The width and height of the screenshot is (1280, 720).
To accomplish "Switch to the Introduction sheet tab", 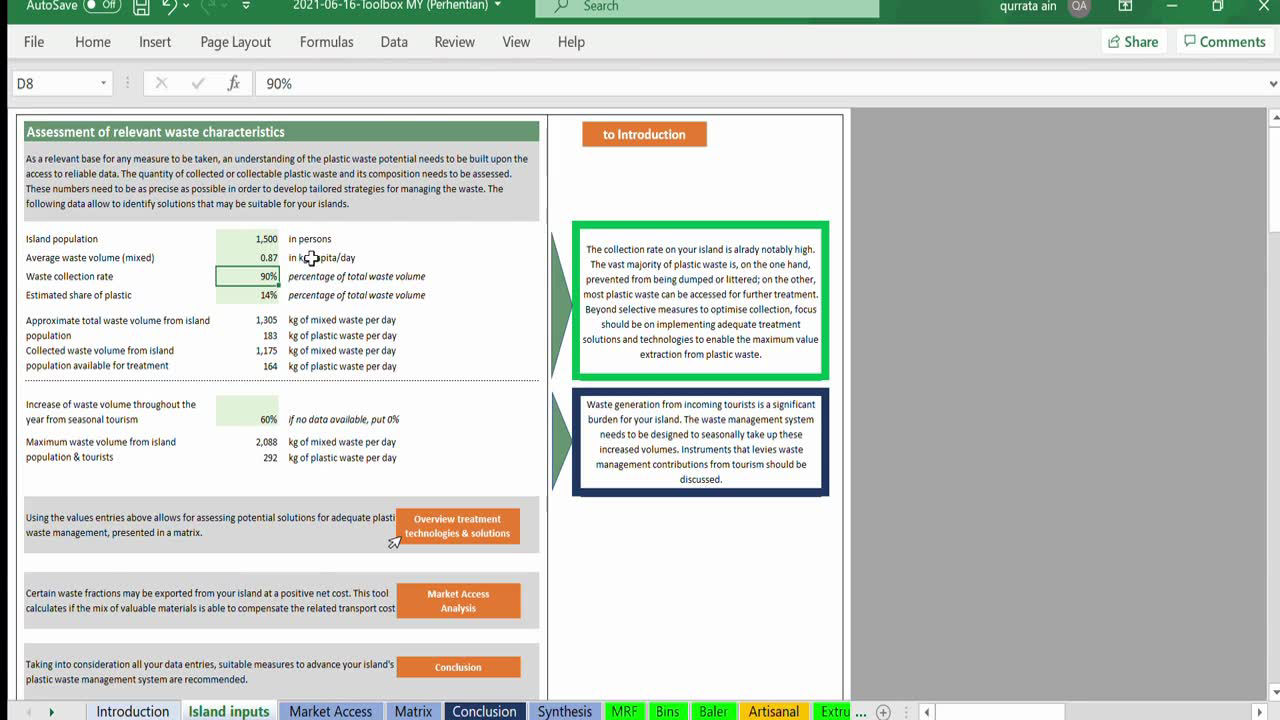I will coord(132,711).
